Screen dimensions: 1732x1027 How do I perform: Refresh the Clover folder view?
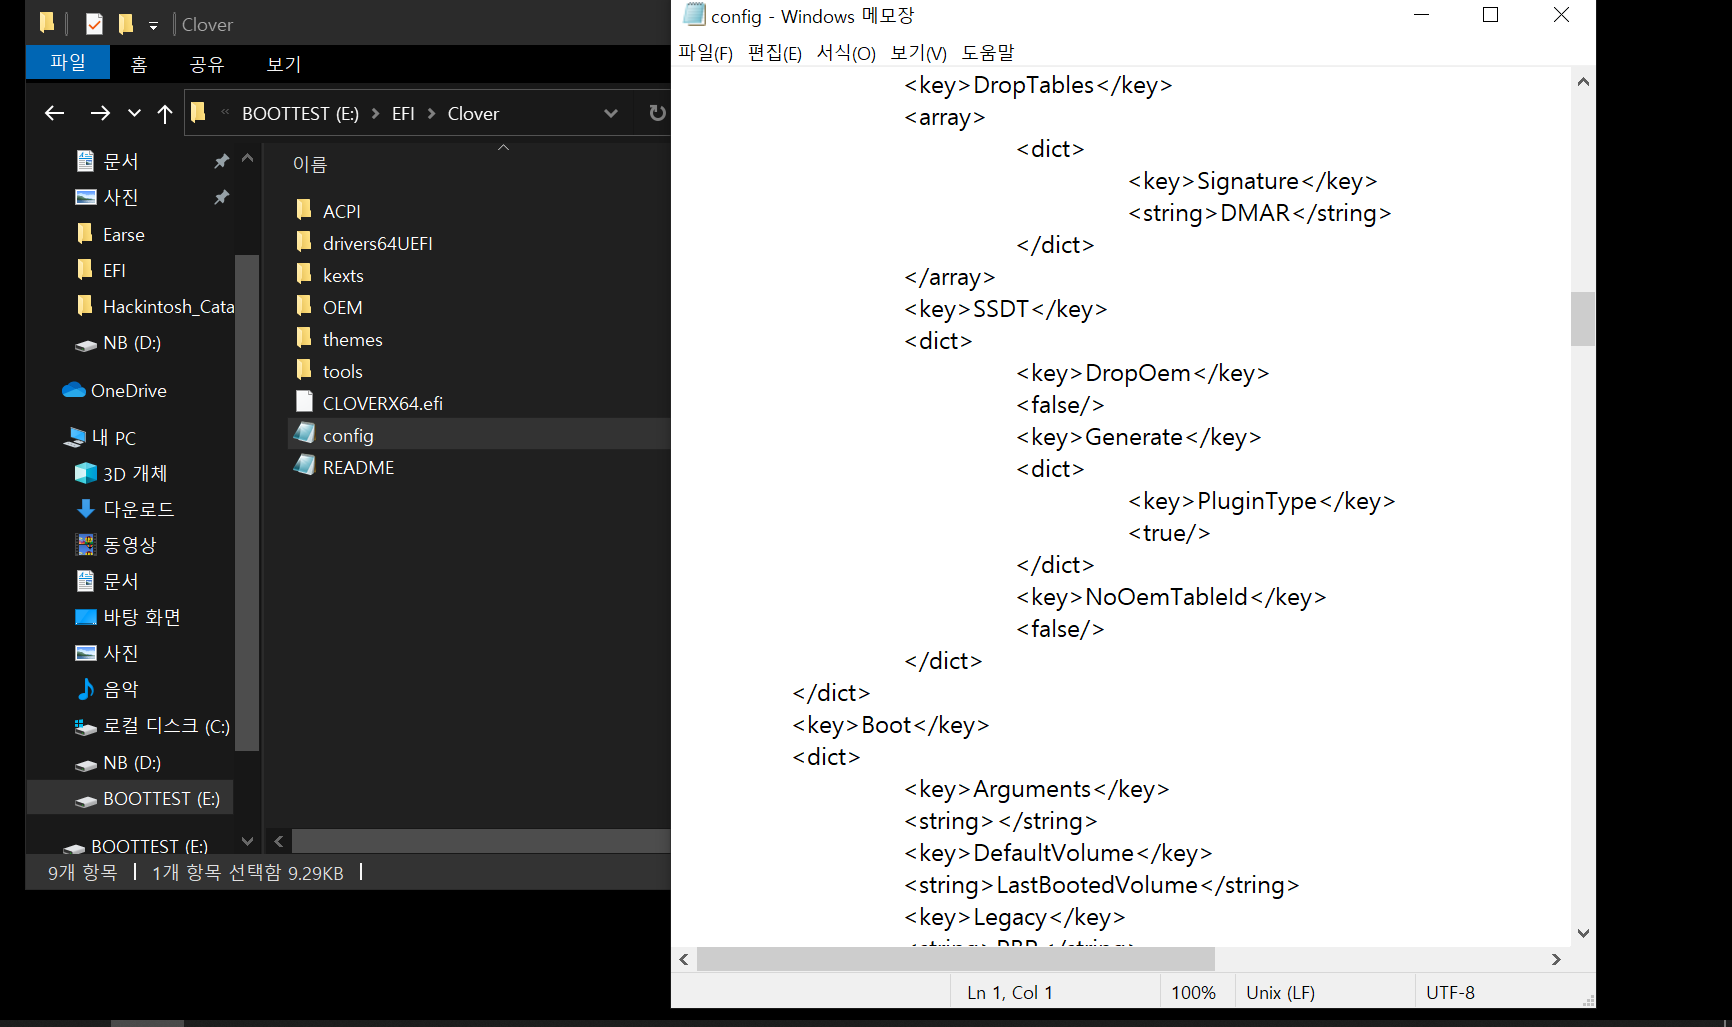coord(657,113)
